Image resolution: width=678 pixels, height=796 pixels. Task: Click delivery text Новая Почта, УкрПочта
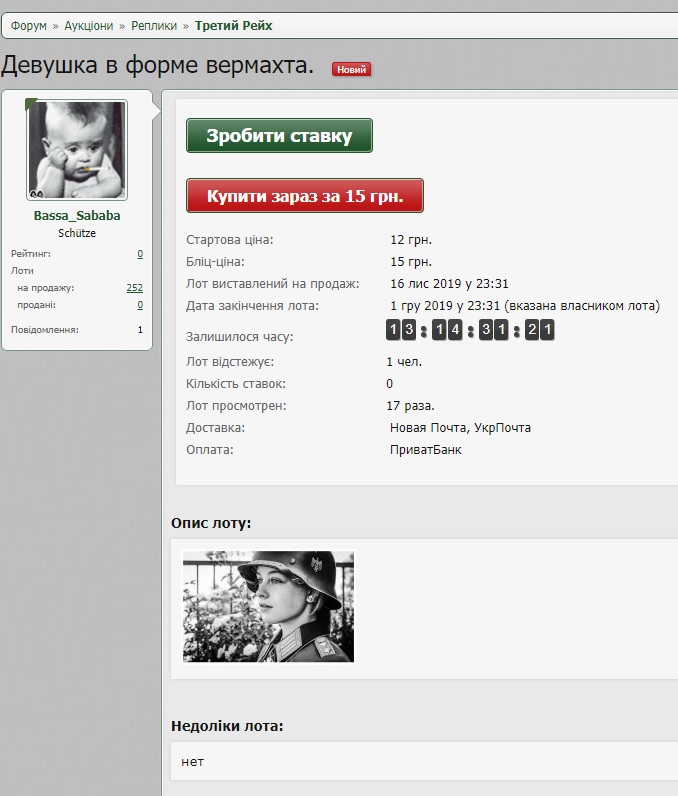460,427
